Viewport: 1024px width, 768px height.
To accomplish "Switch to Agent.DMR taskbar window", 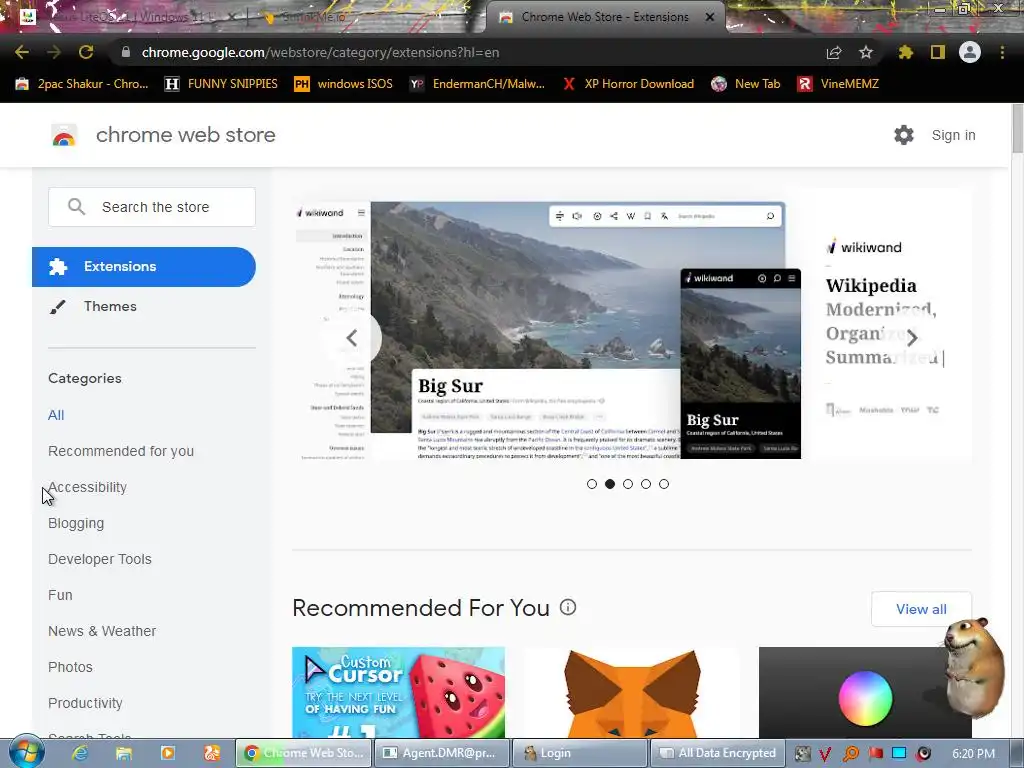I will [441, 753].
